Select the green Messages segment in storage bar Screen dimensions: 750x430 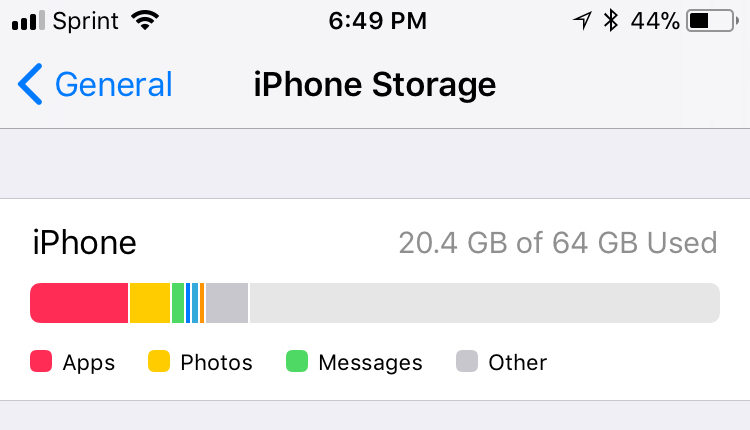pos(178,303)
